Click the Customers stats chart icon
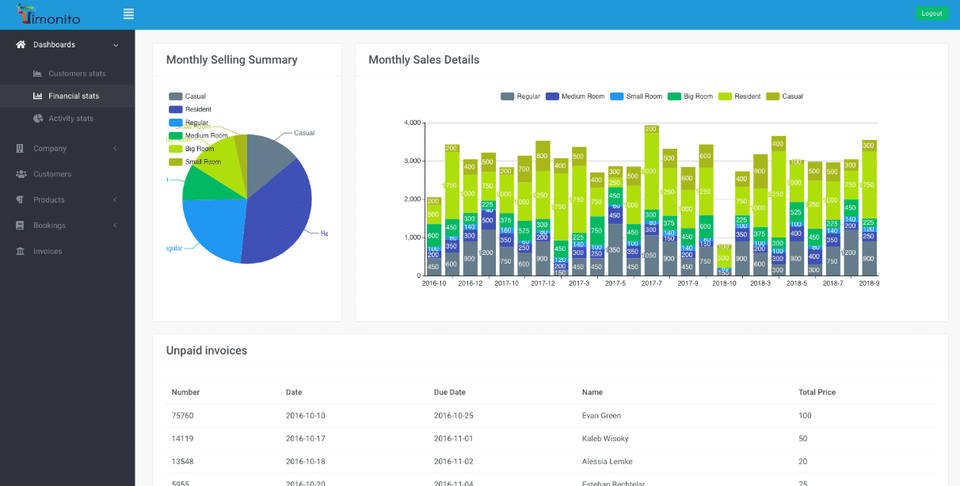The image size is (960, 486). pyautogui.click(x=37, y=74)
